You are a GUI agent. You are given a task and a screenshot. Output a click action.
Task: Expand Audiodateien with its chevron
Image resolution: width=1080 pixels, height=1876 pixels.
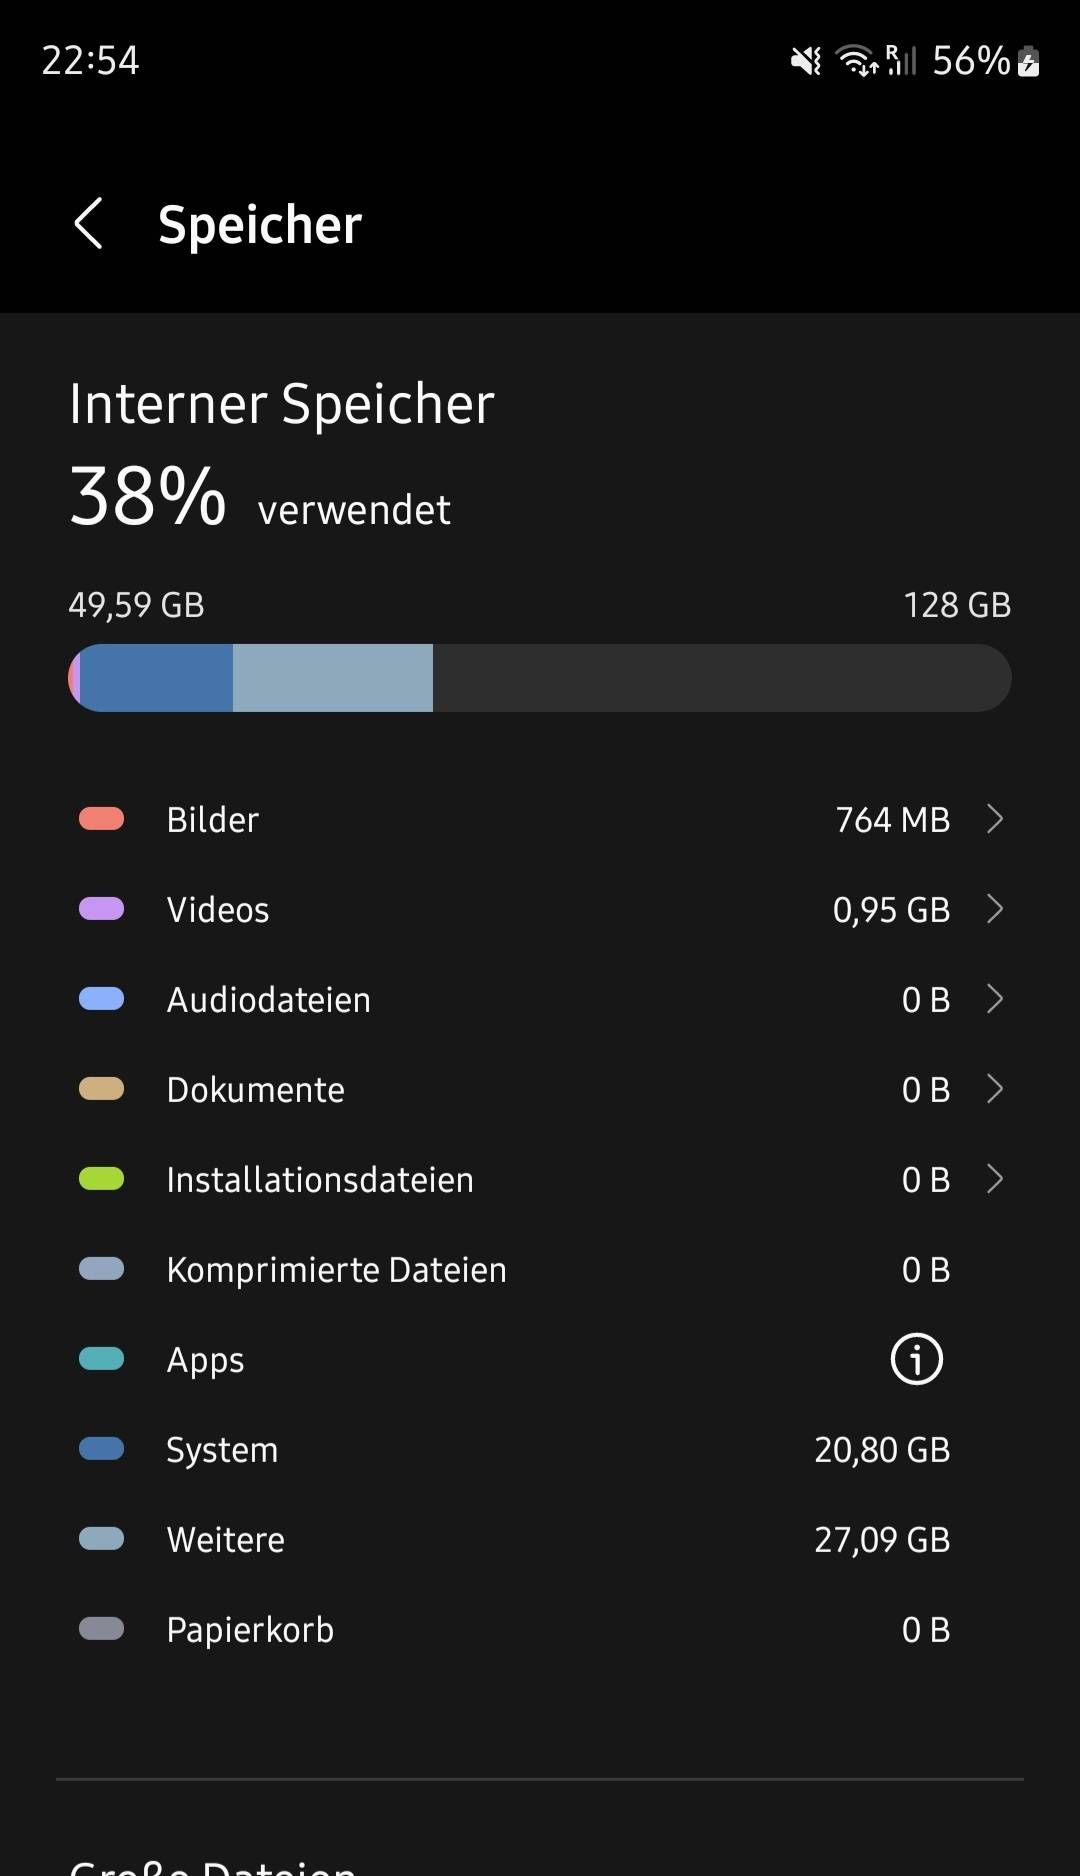pyautogui.click(x=994, y=999)
